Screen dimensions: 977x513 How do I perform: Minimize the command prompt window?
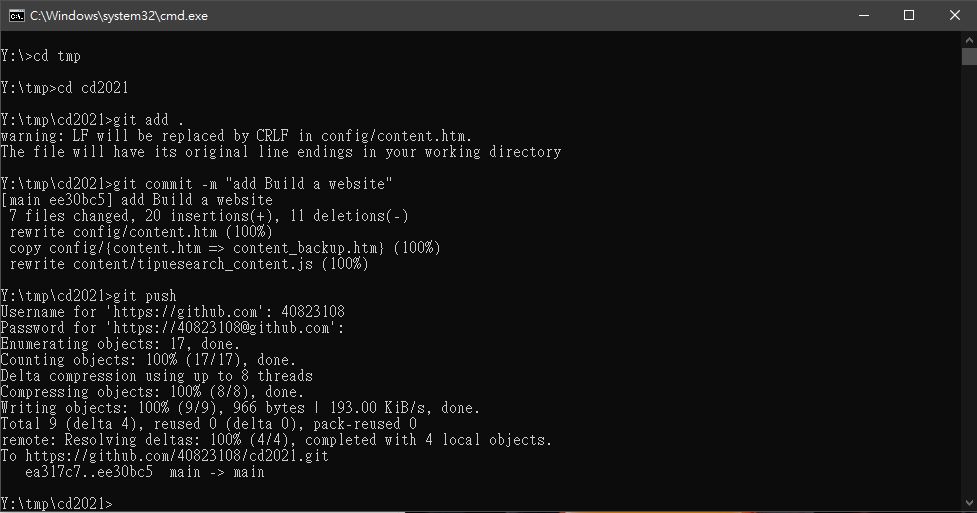pyautogui.click(x=864, y=16)
